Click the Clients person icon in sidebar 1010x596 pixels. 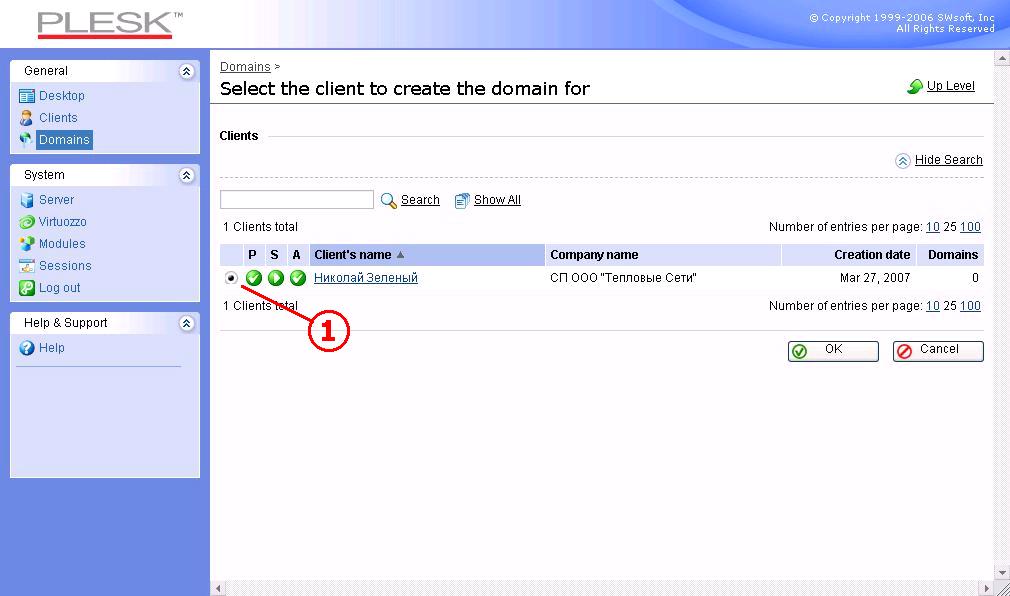pos(27,118)
